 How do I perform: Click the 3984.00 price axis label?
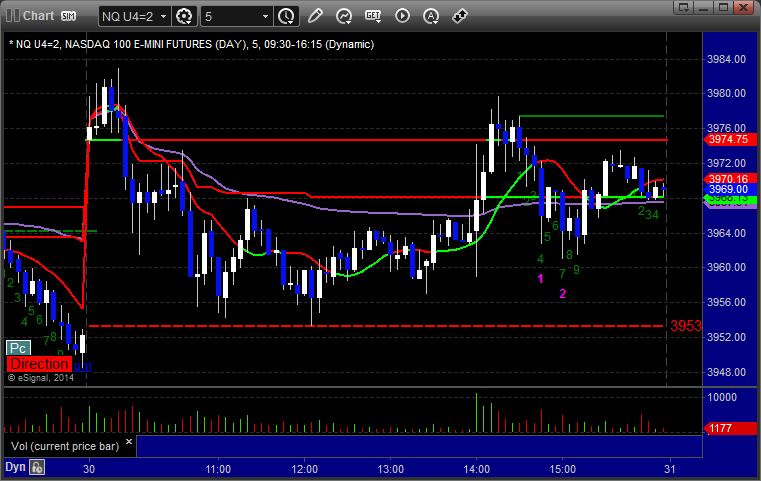click(727, 59)
